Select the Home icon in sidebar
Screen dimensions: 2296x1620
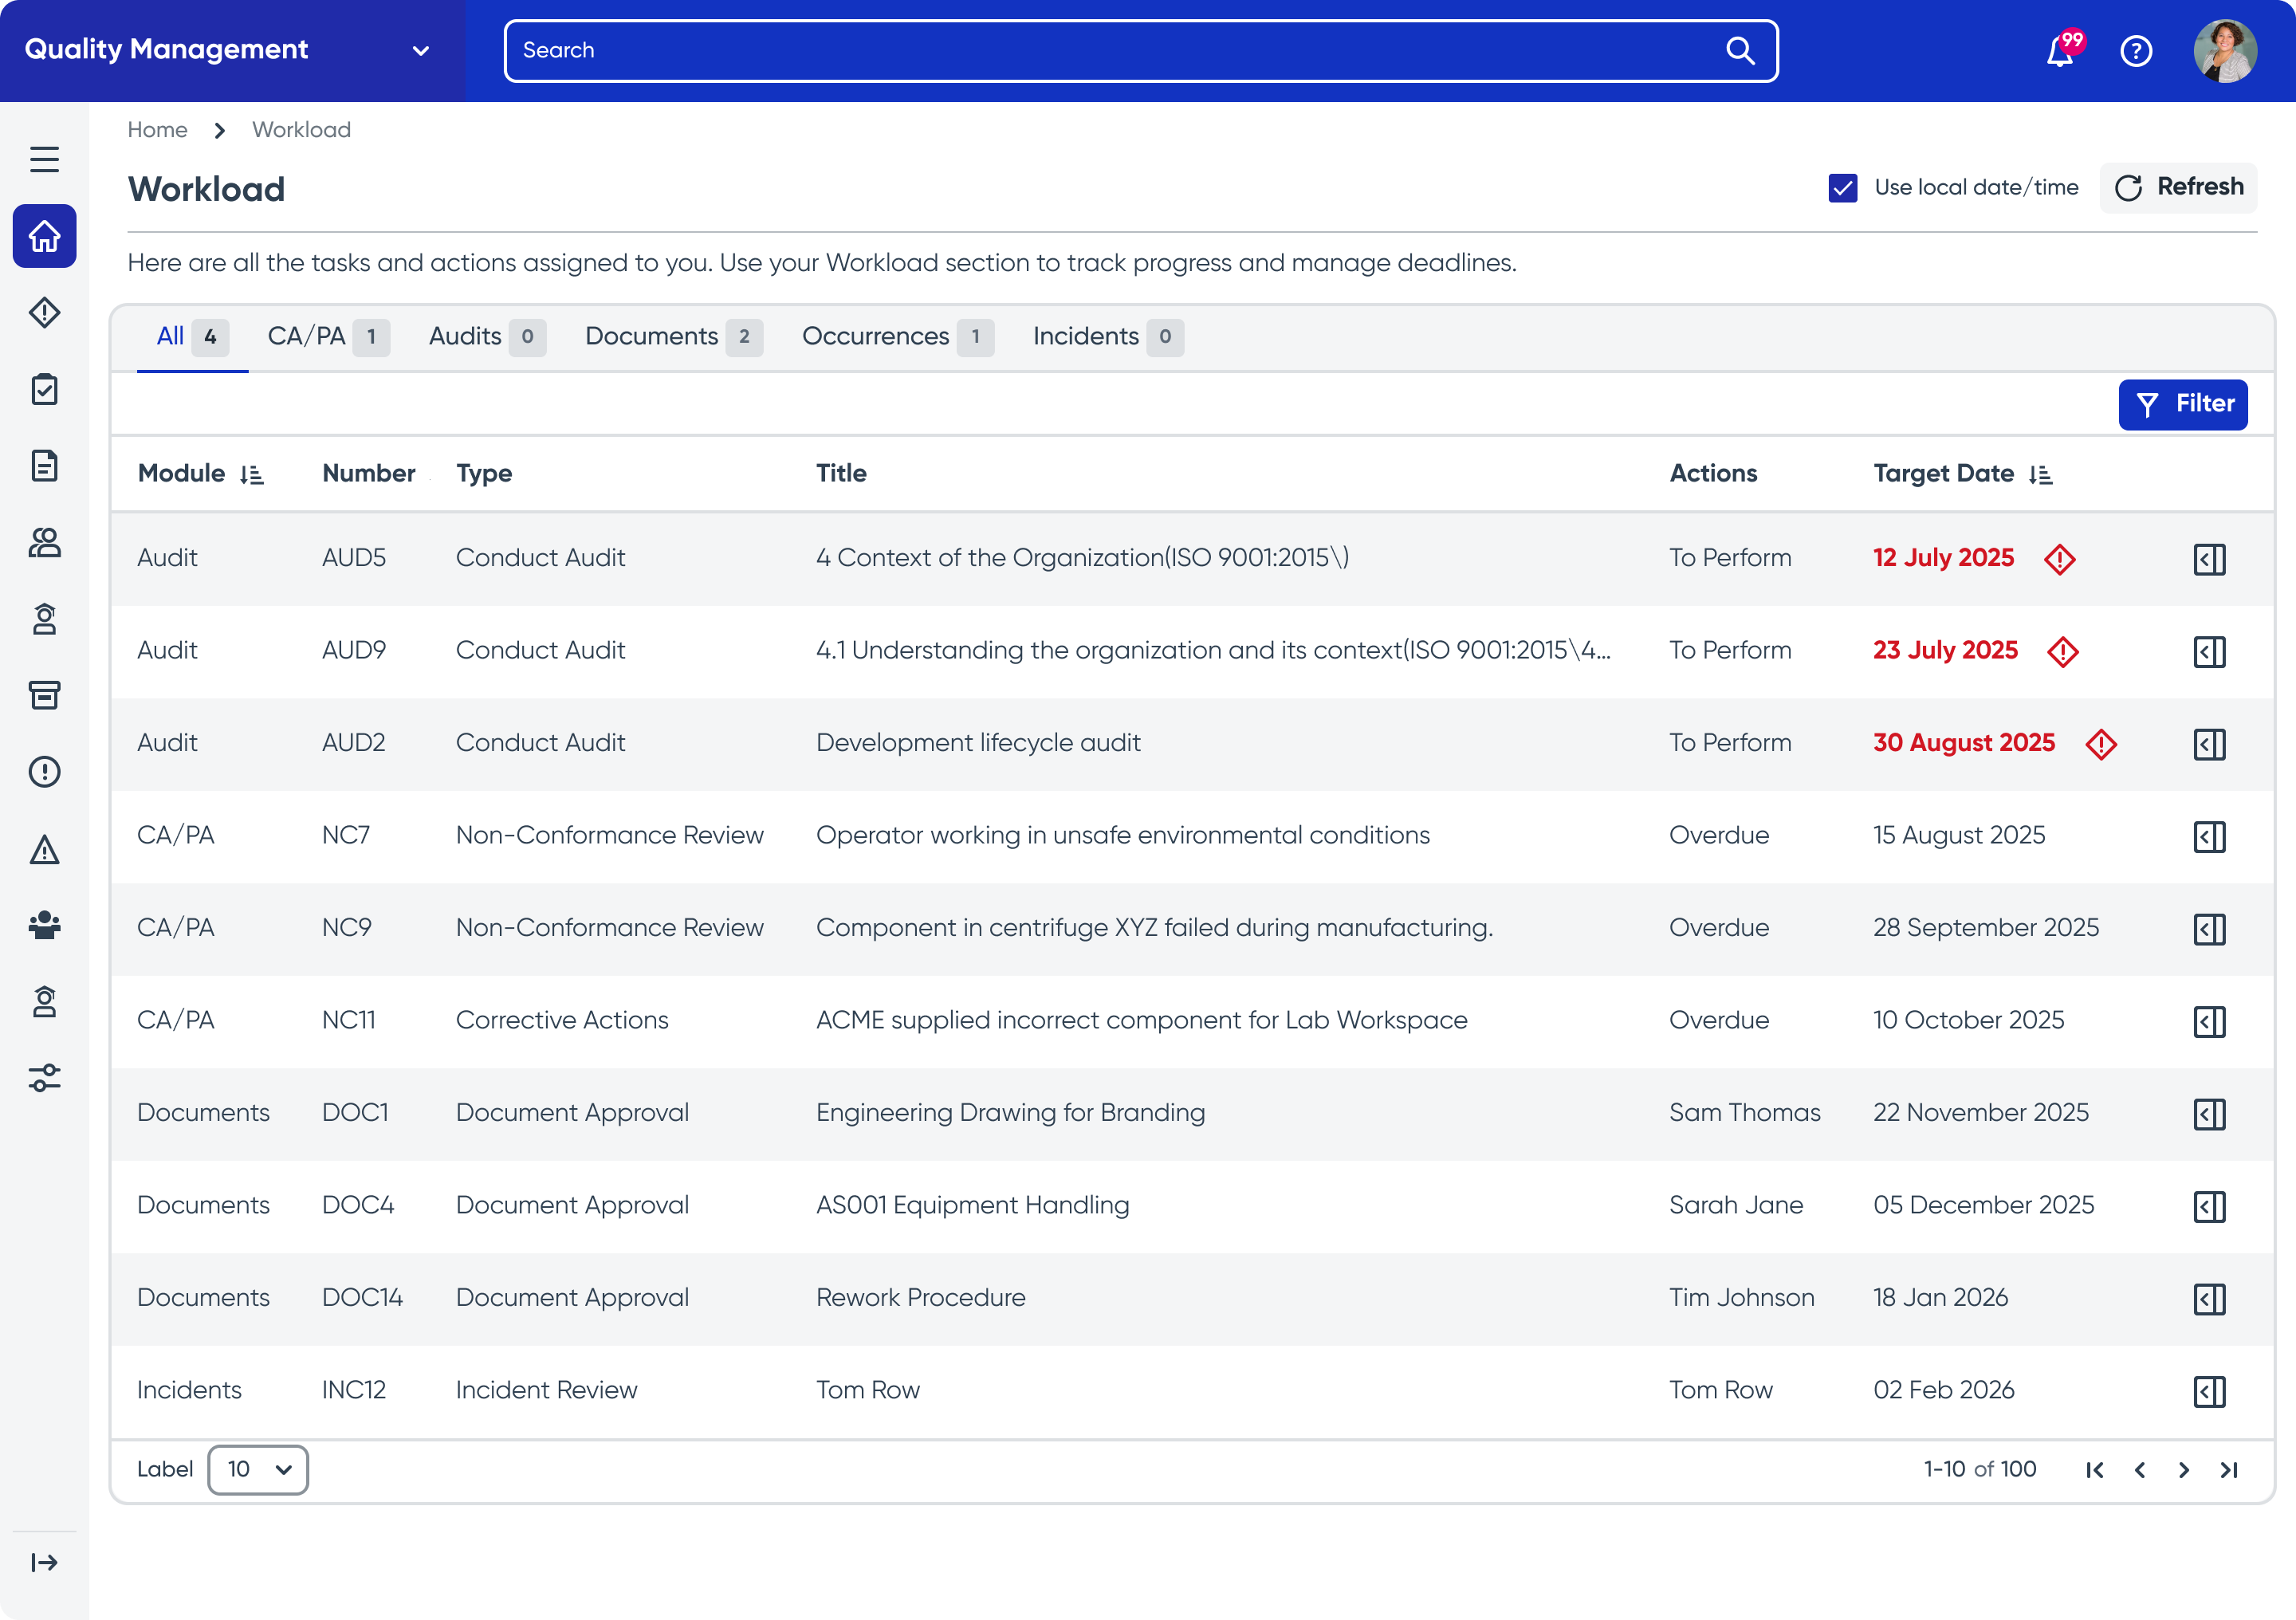(x=44, y=236)
